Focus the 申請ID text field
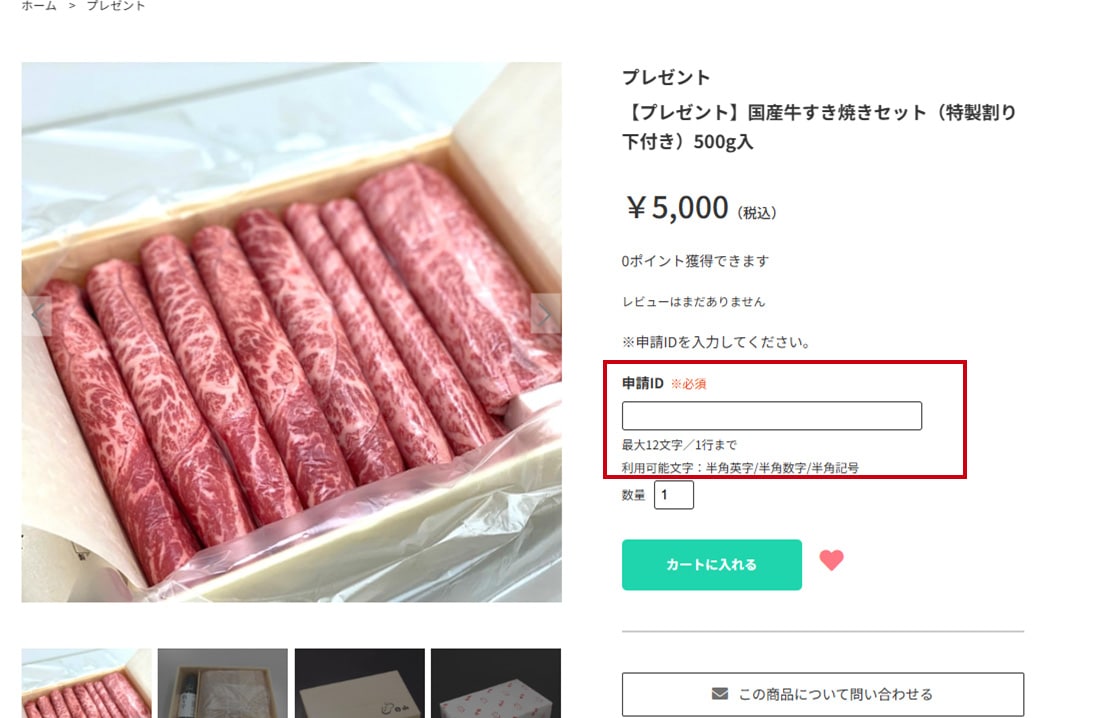1113x718 pixels. tap(771, 416)
